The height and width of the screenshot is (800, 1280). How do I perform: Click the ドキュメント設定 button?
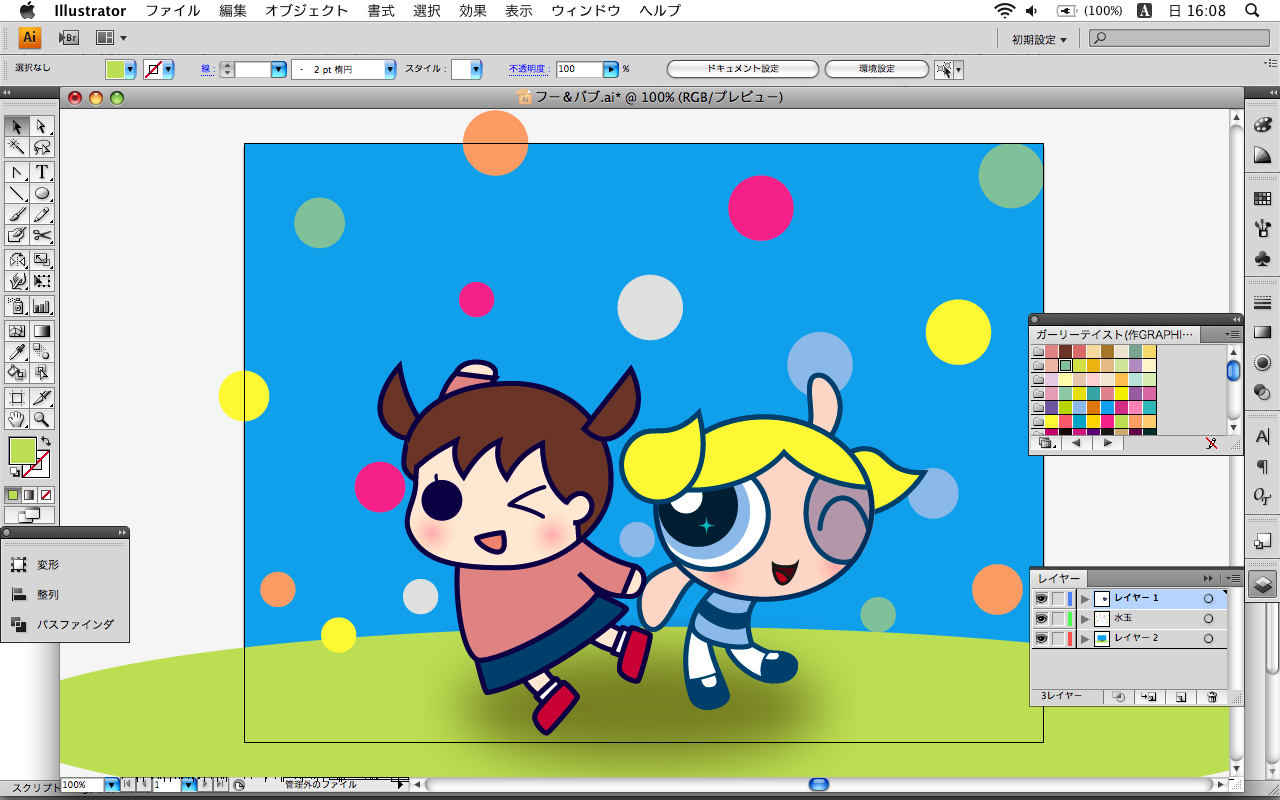tap(743, 69)
